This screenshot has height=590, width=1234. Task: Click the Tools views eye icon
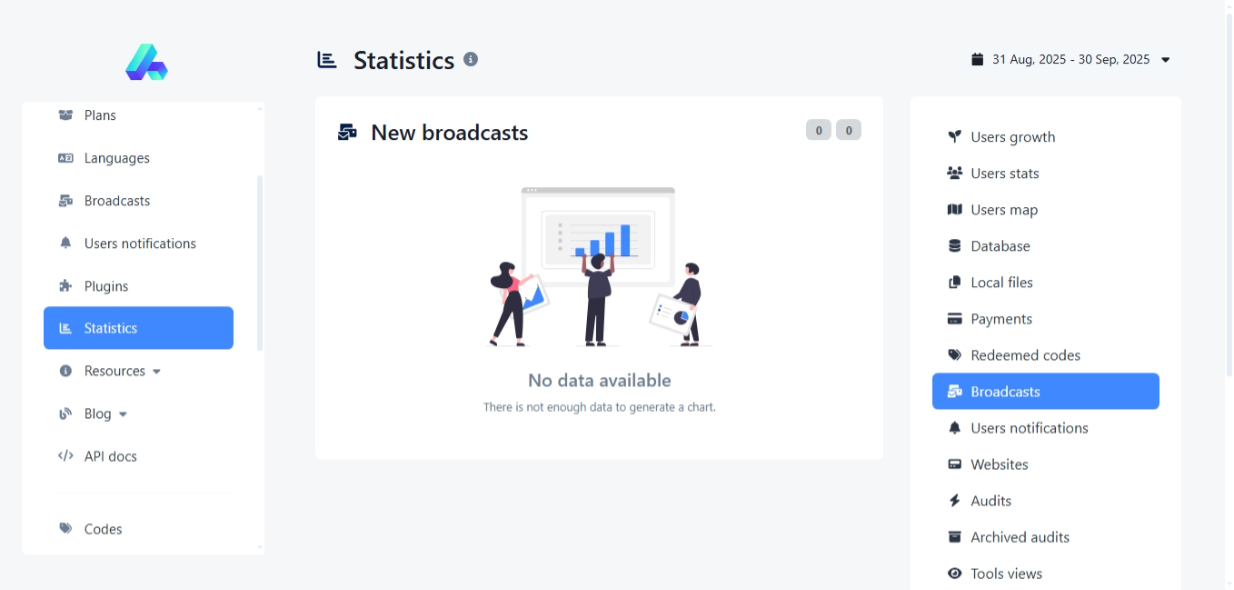click(x=954, y=574)
